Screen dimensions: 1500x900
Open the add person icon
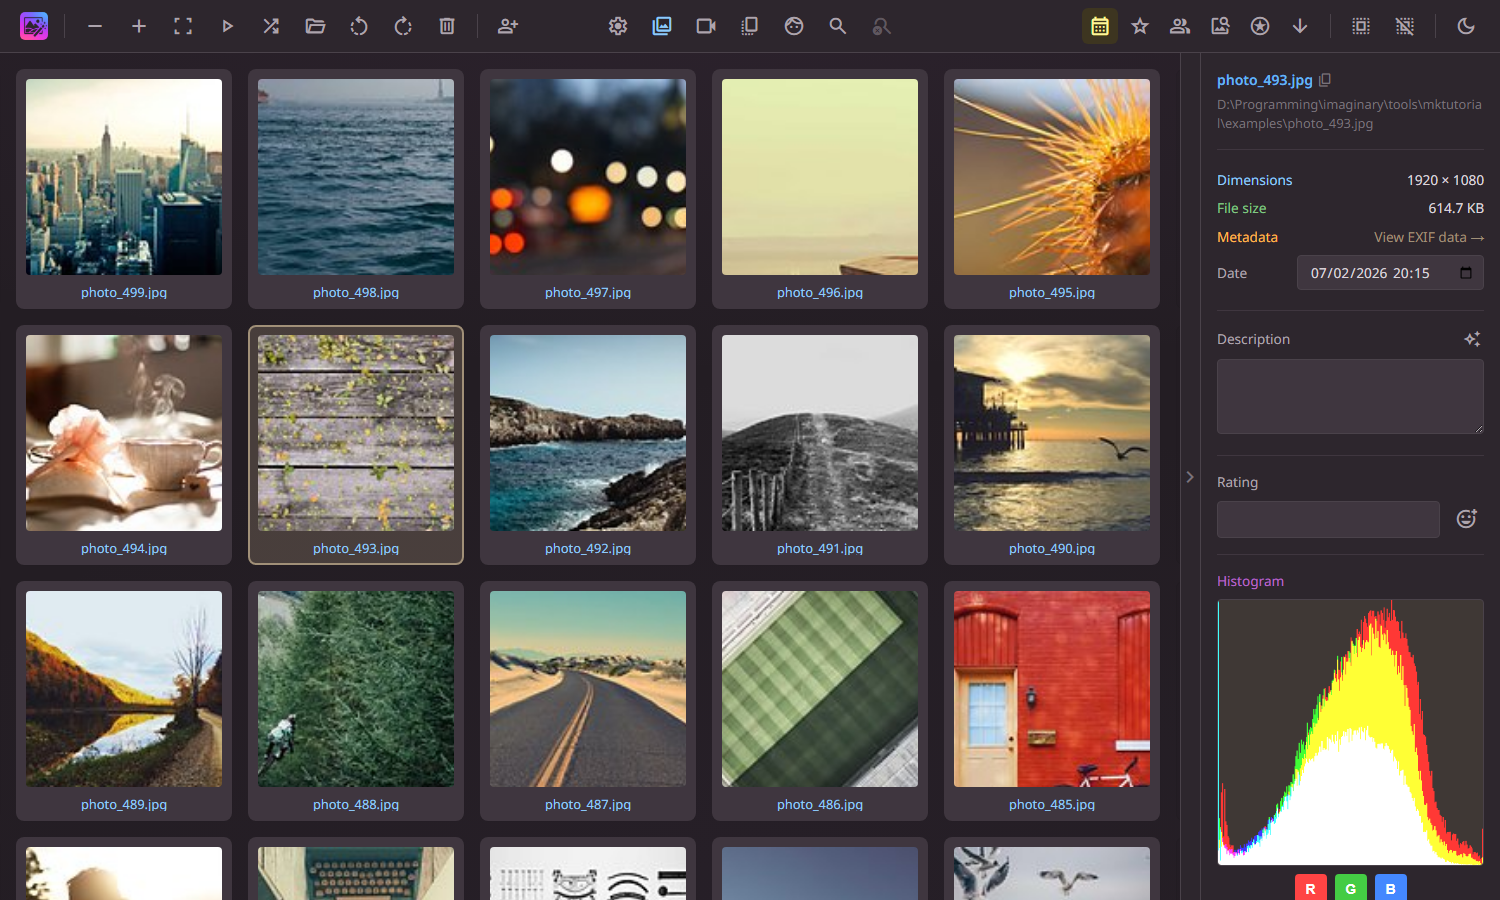point(508,26)
